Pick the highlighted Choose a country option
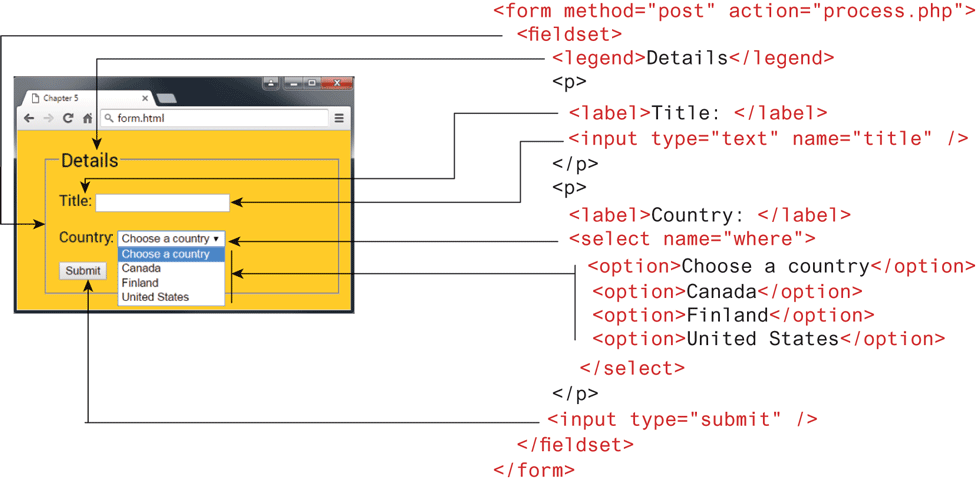 point(166,254)
